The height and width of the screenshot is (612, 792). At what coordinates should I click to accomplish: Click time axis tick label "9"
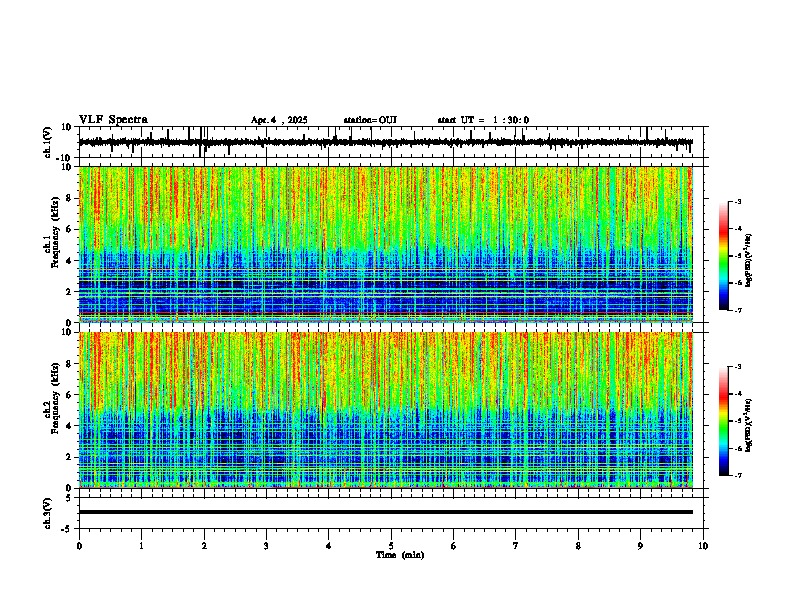pos(640,546)
